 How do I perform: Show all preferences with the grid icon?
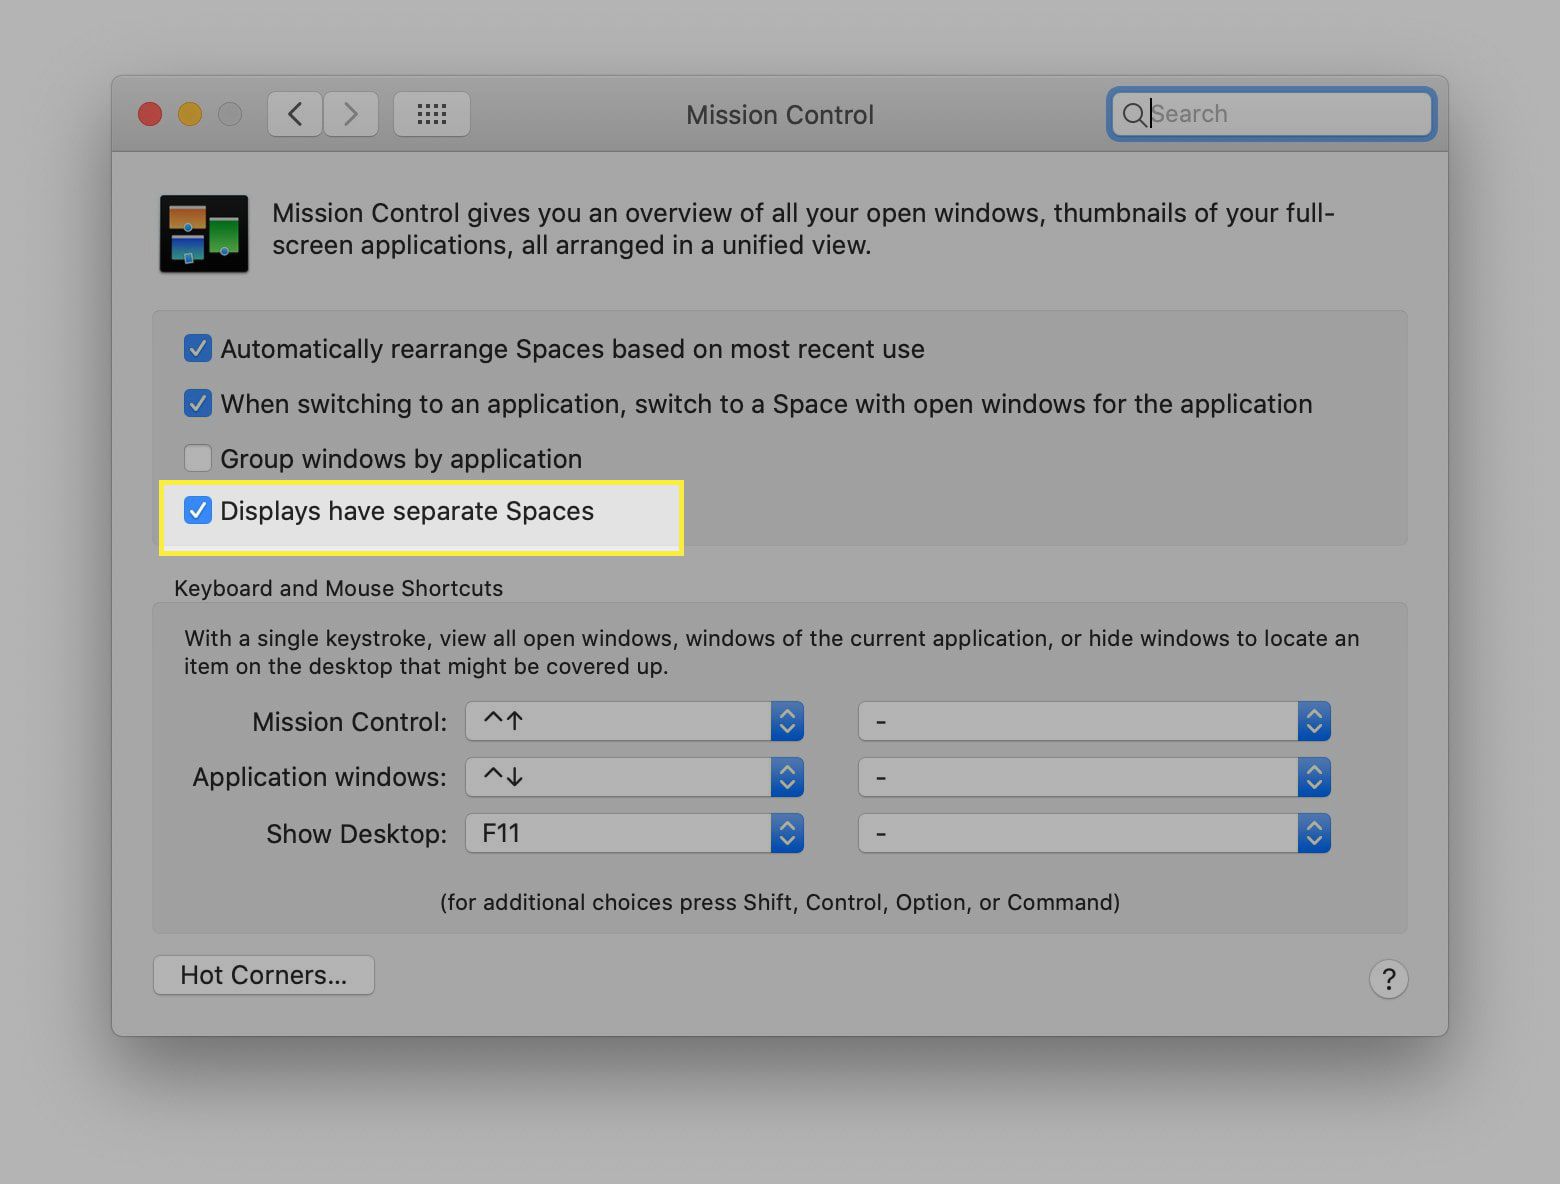432,114
